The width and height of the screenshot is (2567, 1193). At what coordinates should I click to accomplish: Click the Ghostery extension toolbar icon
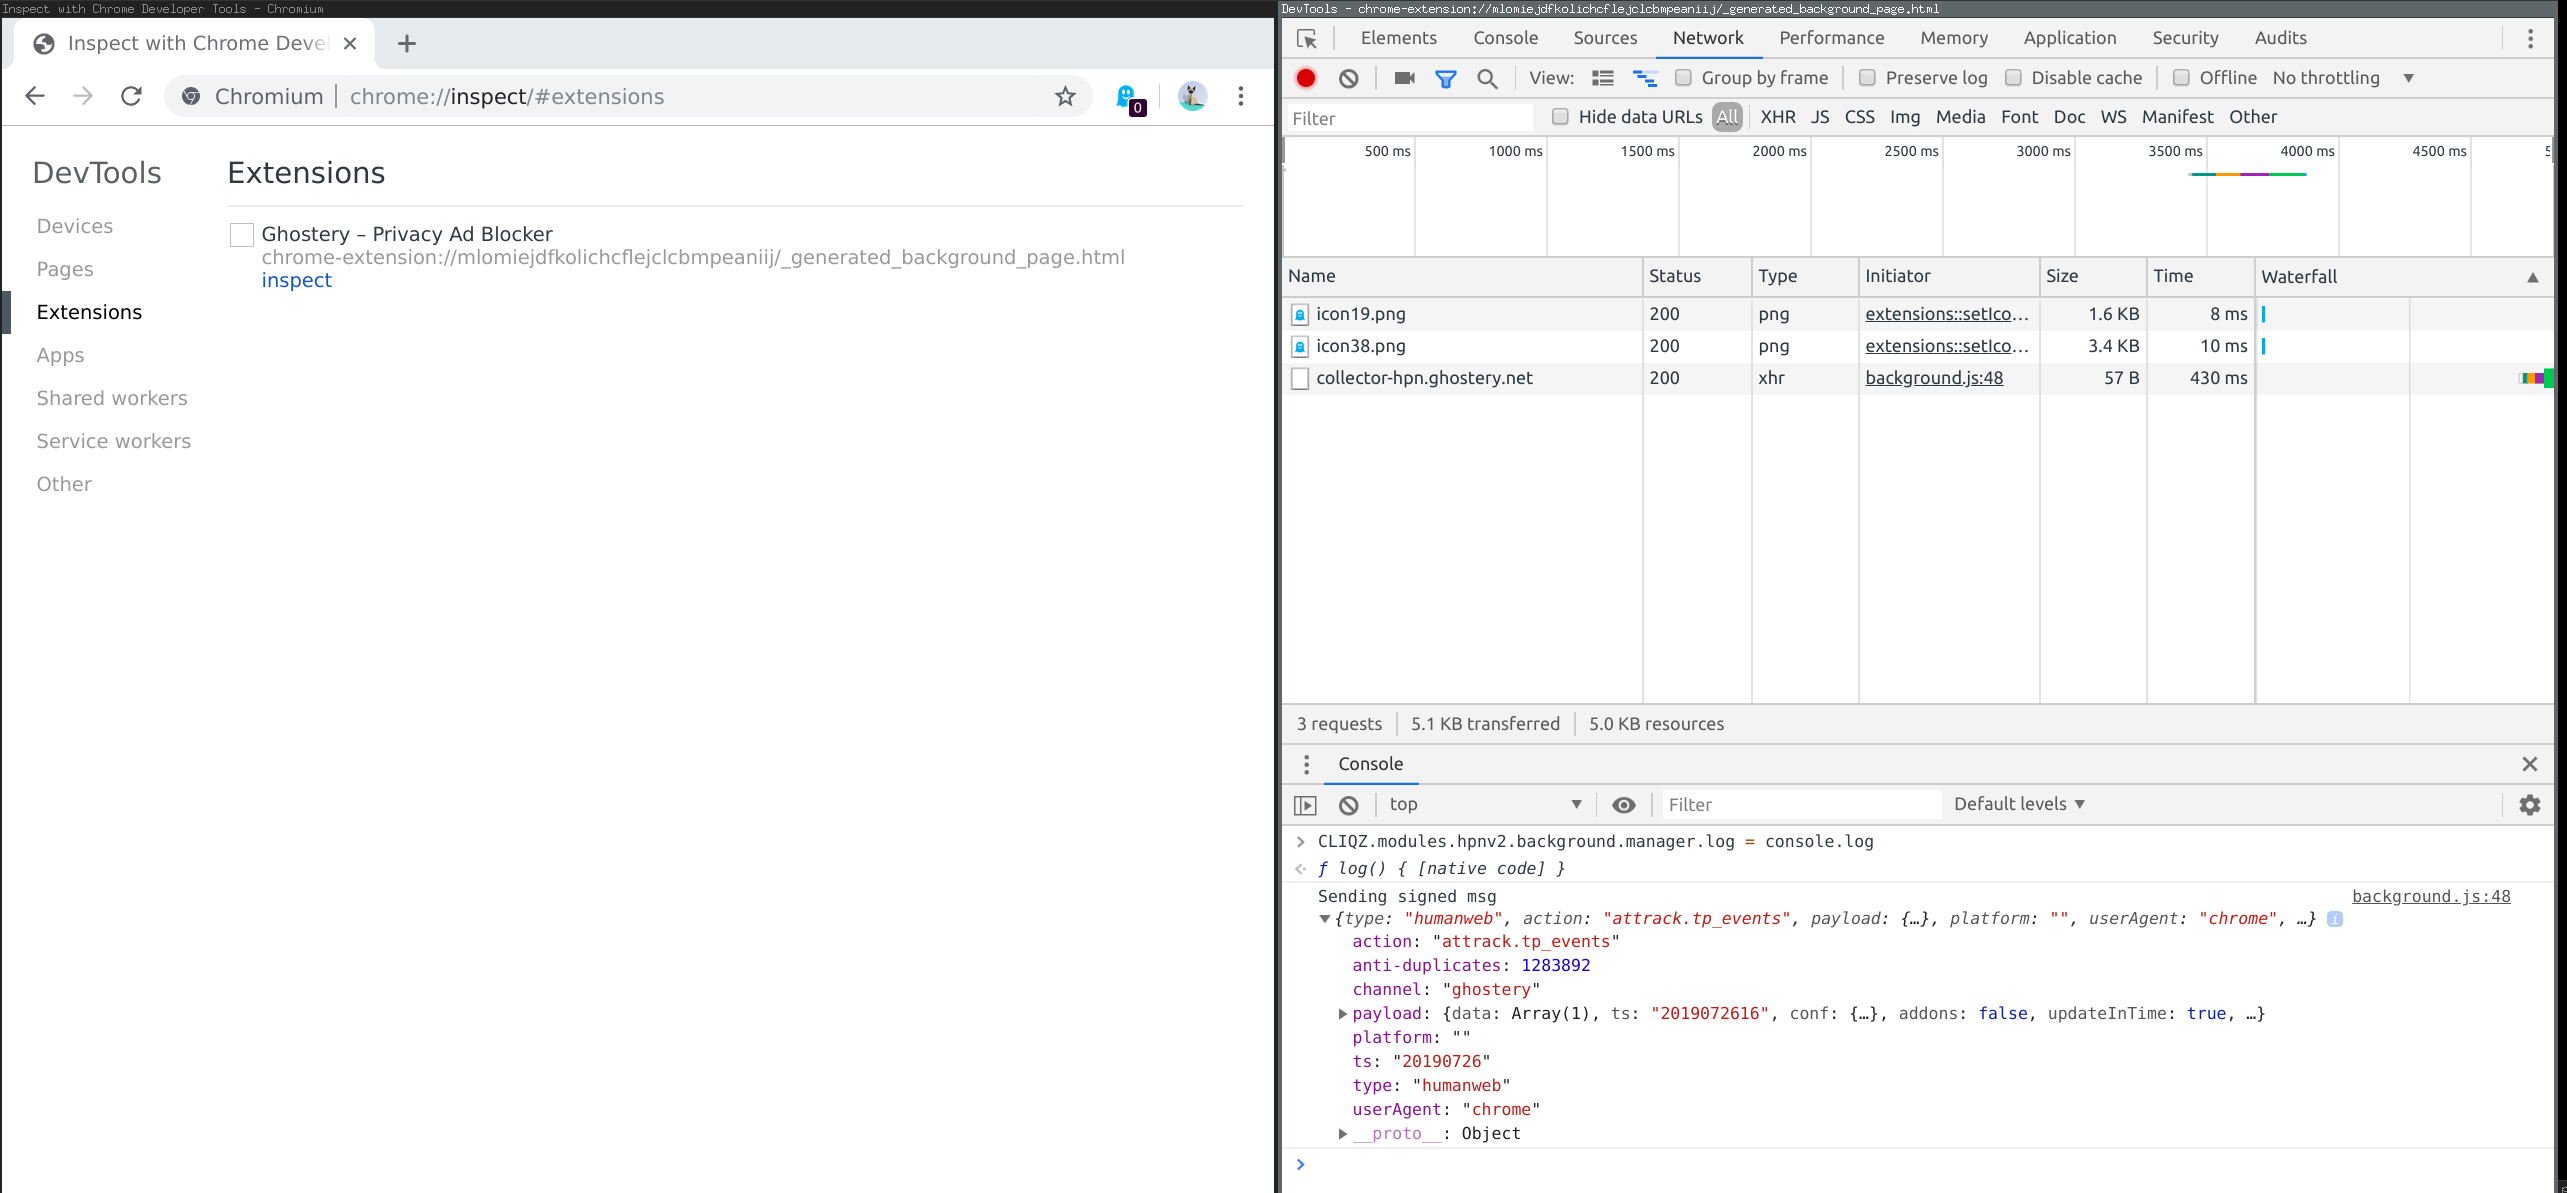click(1128, 97)
